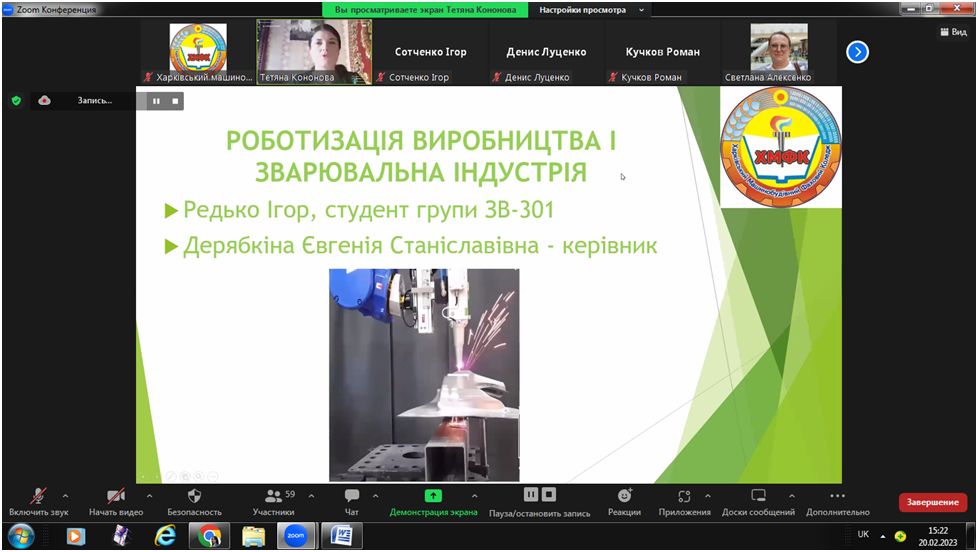
Task: Click the screen sharing notice banner
Action: (x=425, y=10)
